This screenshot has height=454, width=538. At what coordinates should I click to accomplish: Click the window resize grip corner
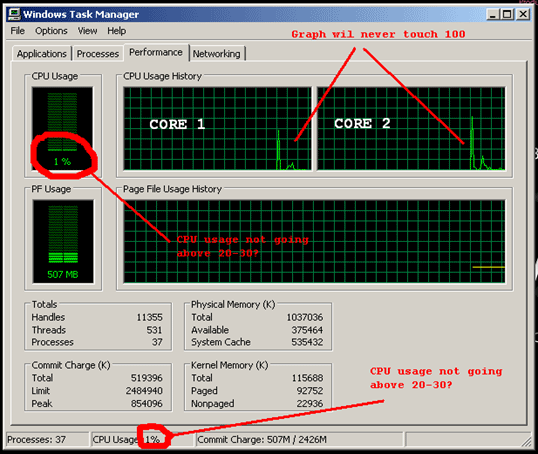tap(526, 442)
